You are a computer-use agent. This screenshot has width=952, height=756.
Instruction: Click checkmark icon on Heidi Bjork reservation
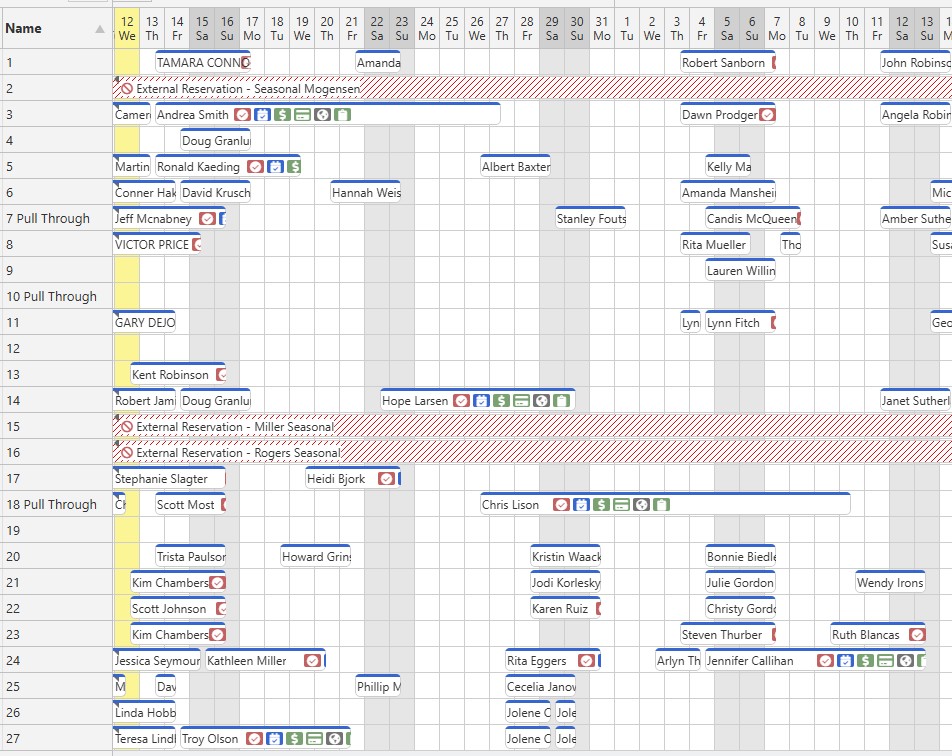point(386,478)
